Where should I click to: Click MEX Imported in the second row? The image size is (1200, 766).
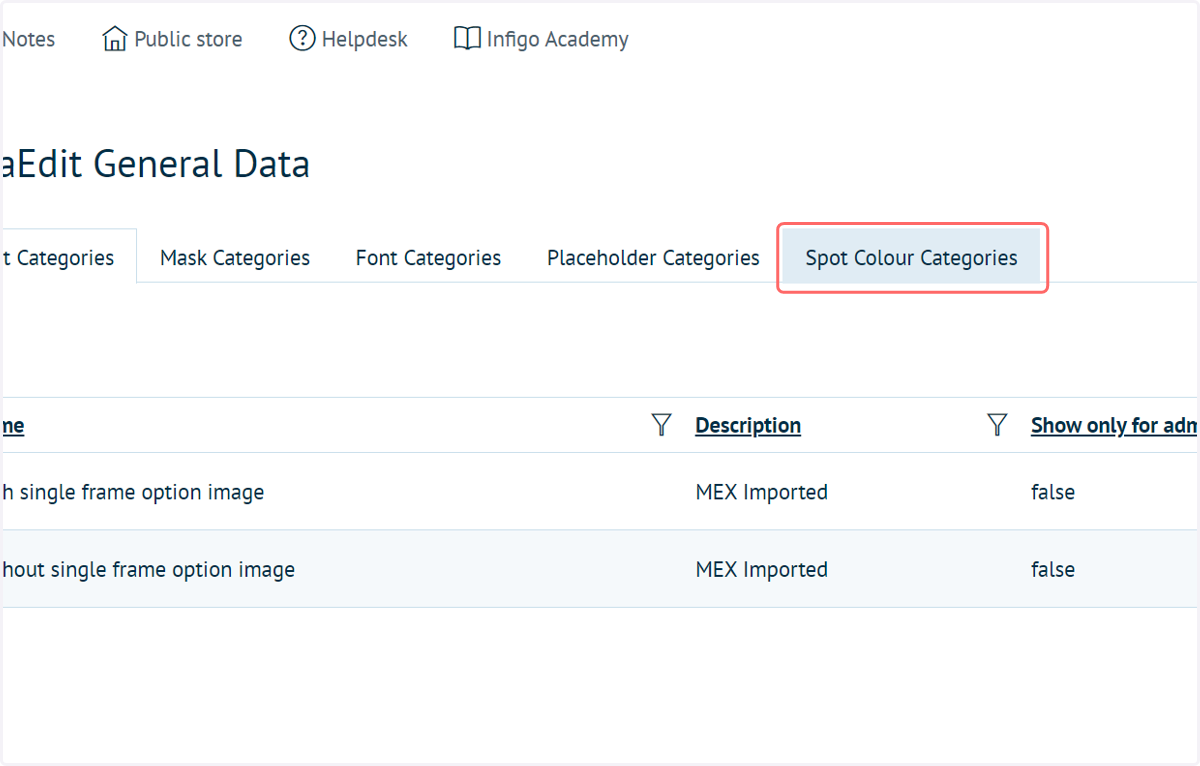click(762, 570)
